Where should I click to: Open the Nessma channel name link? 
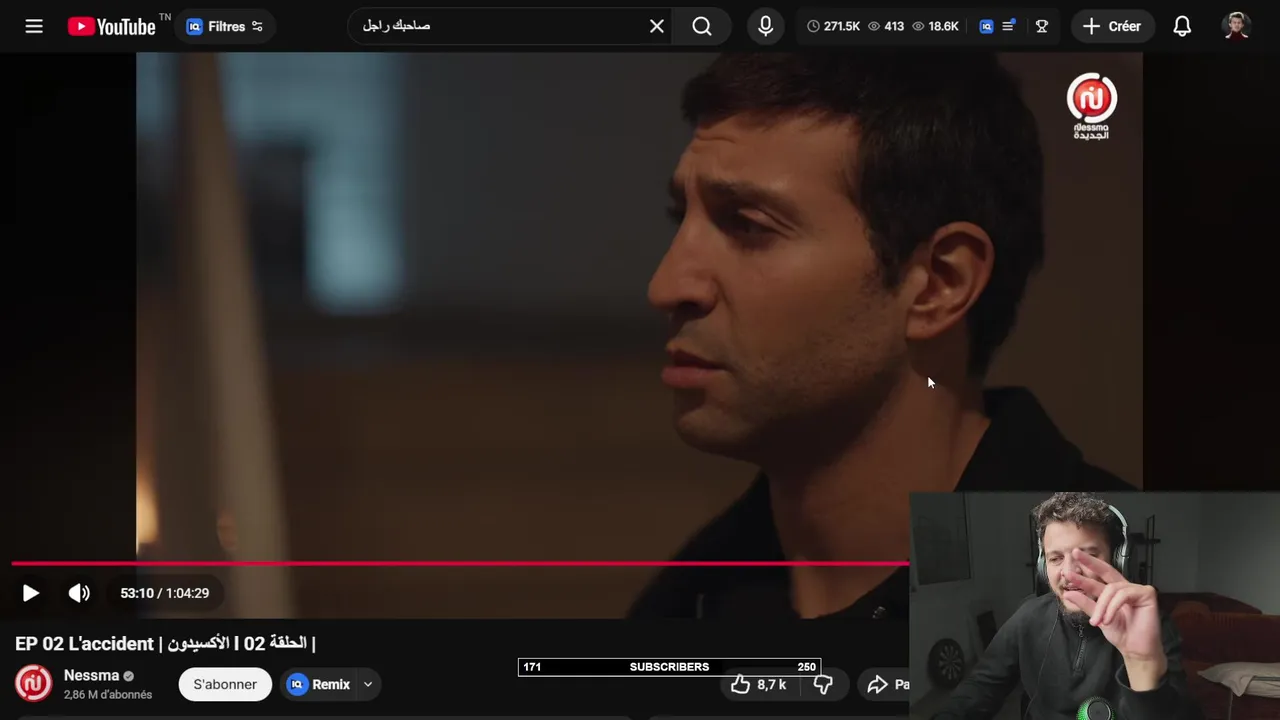point(91,675)
